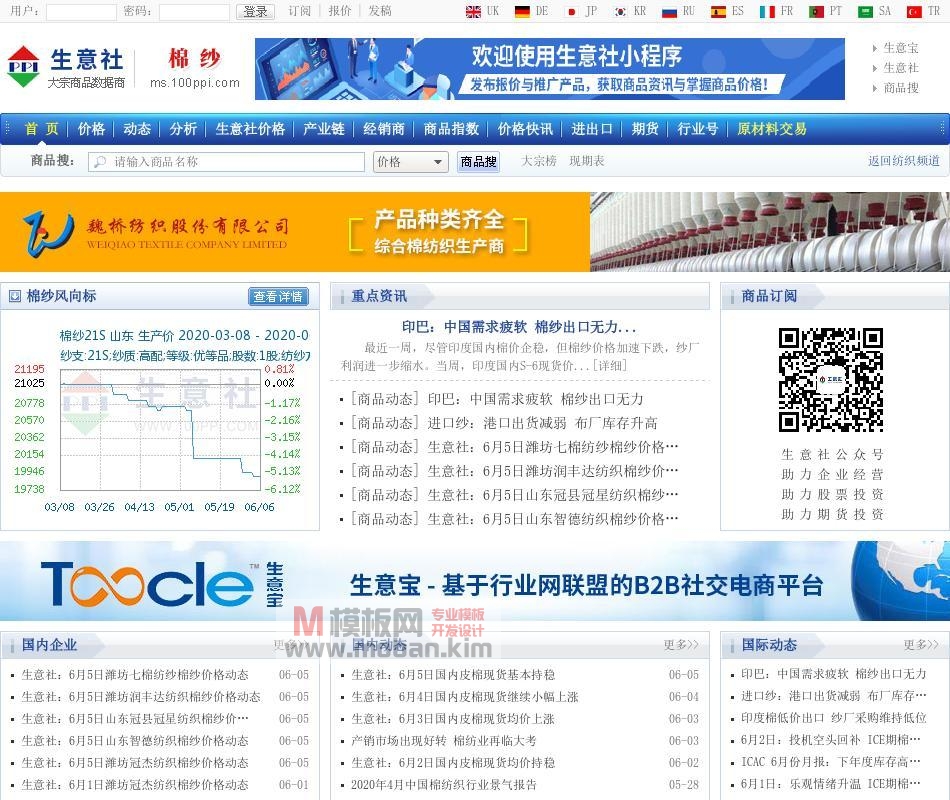The width and height of the screenshot is (950, 800).
Task: Click the German flag icon
Action: pos(522,12)
